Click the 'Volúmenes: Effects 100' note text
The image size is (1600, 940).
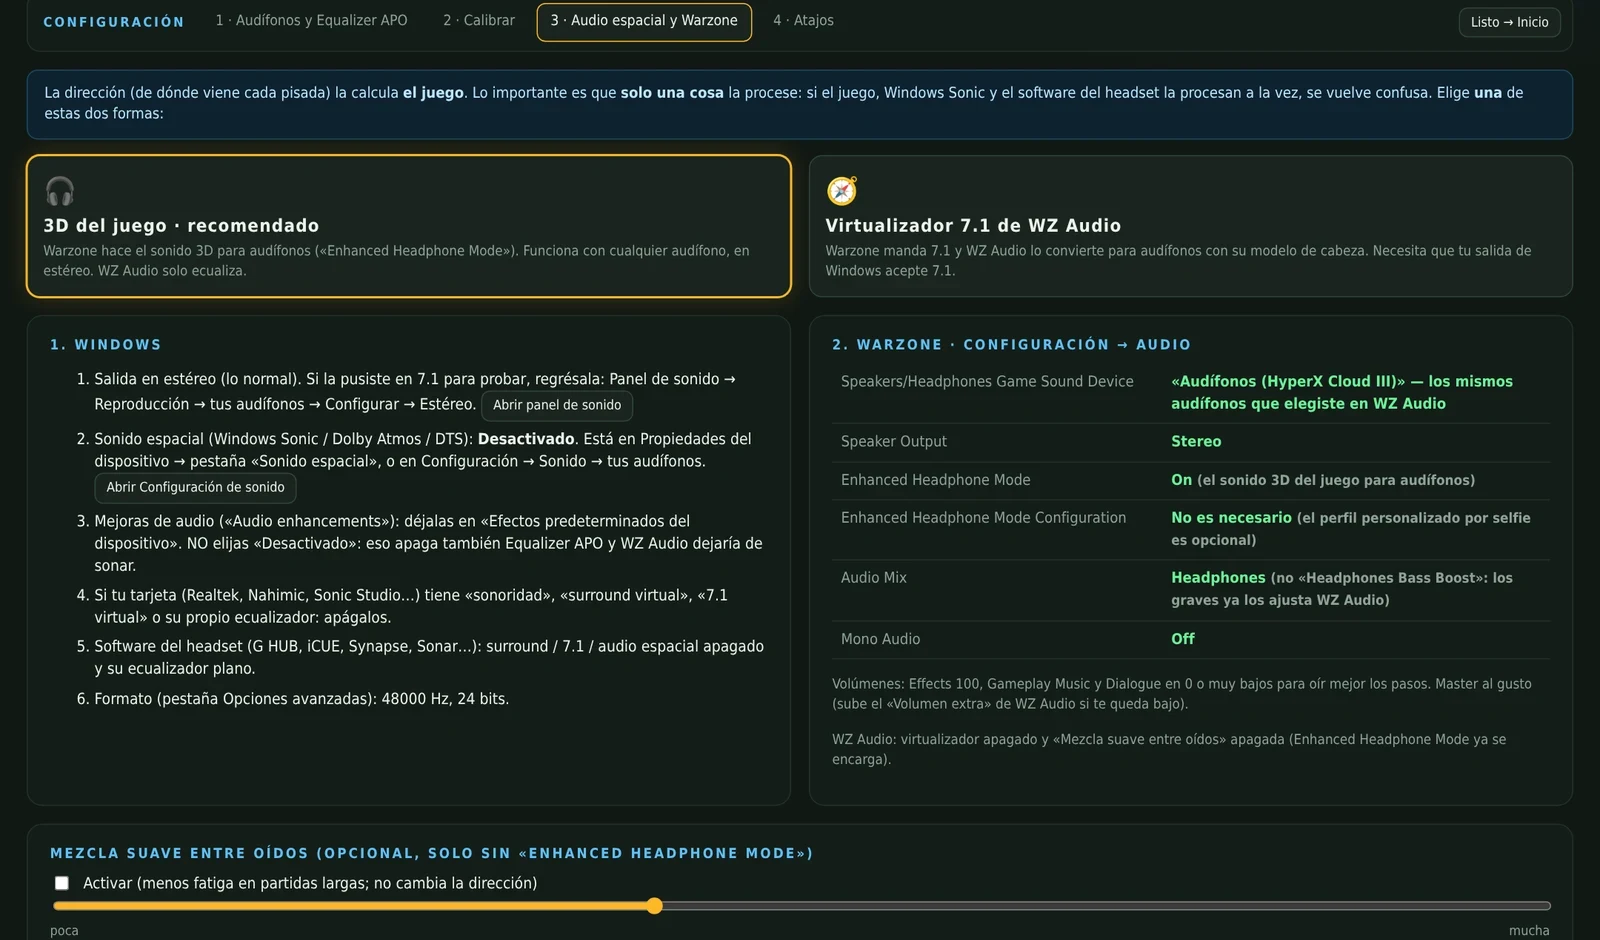point(1181,694)
